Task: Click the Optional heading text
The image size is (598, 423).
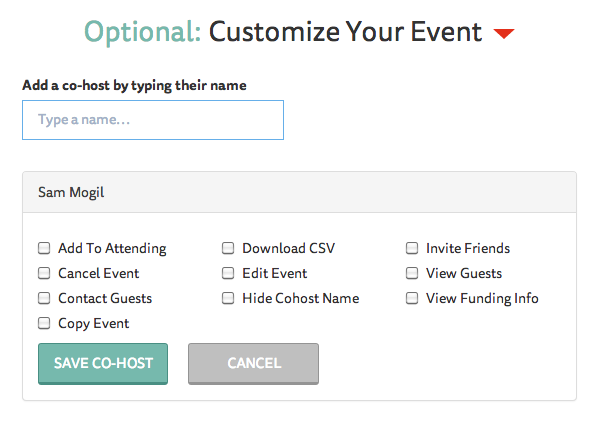Action: [x=142, y=32]
